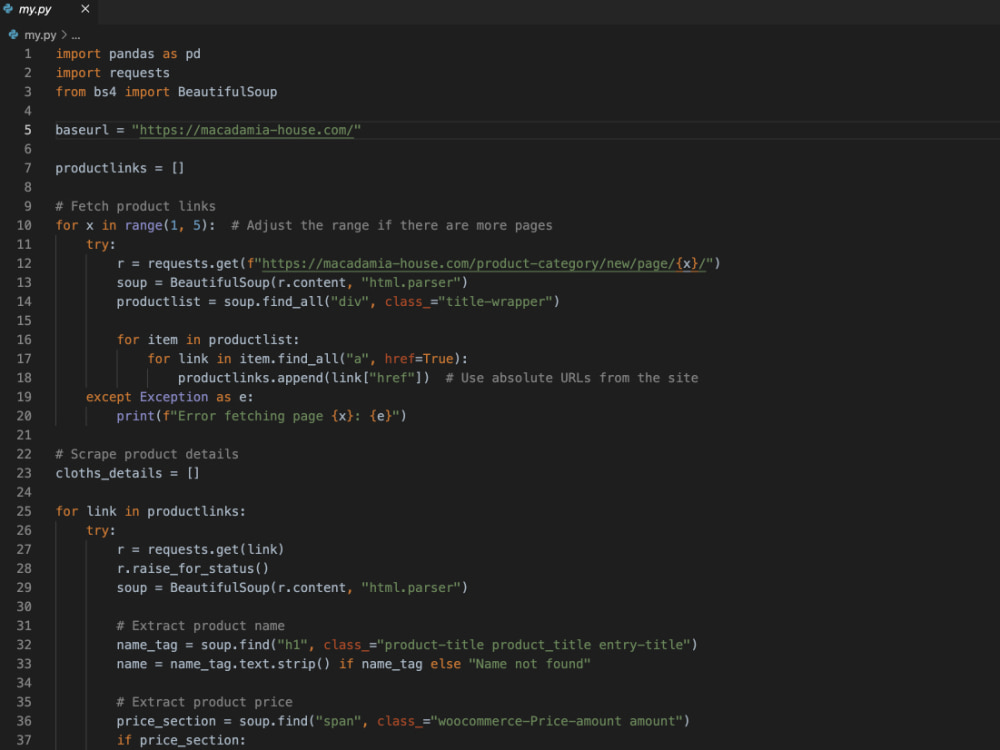Click 'soup = BeautifulSoup' on line 13

point(193,283)
